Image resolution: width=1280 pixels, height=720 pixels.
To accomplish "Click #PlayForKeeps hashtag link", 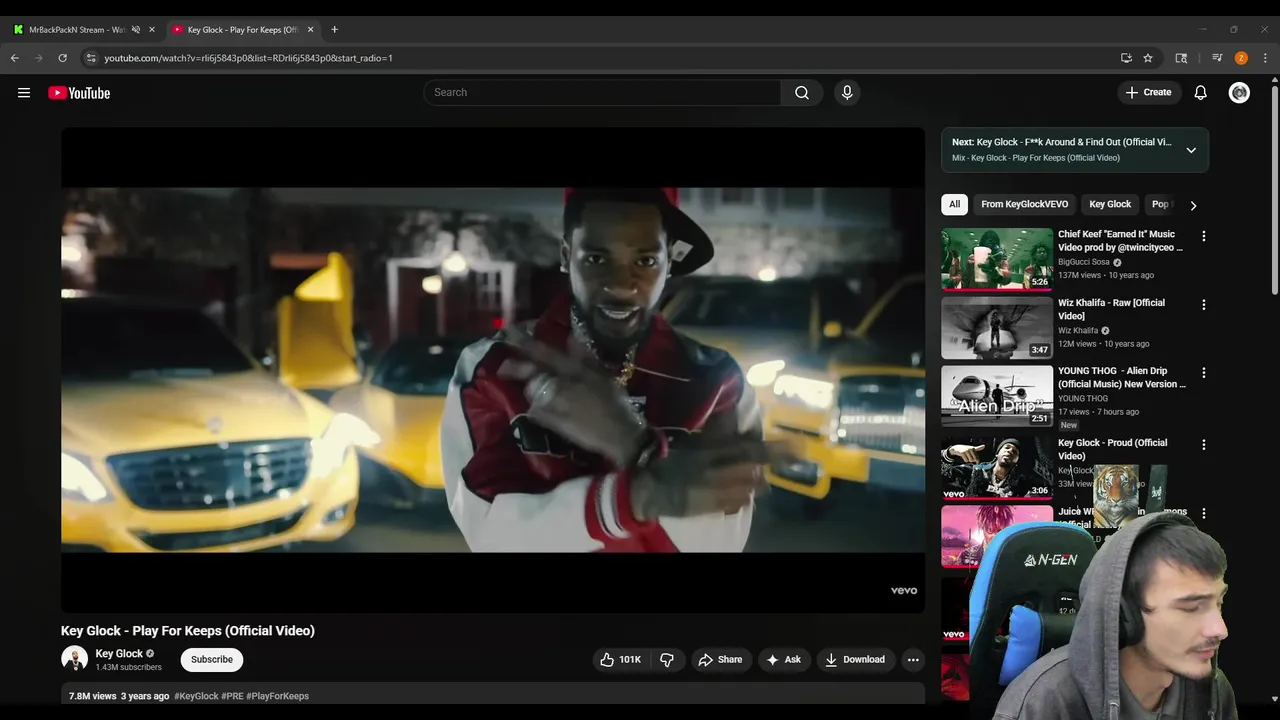I will [278, 696].
